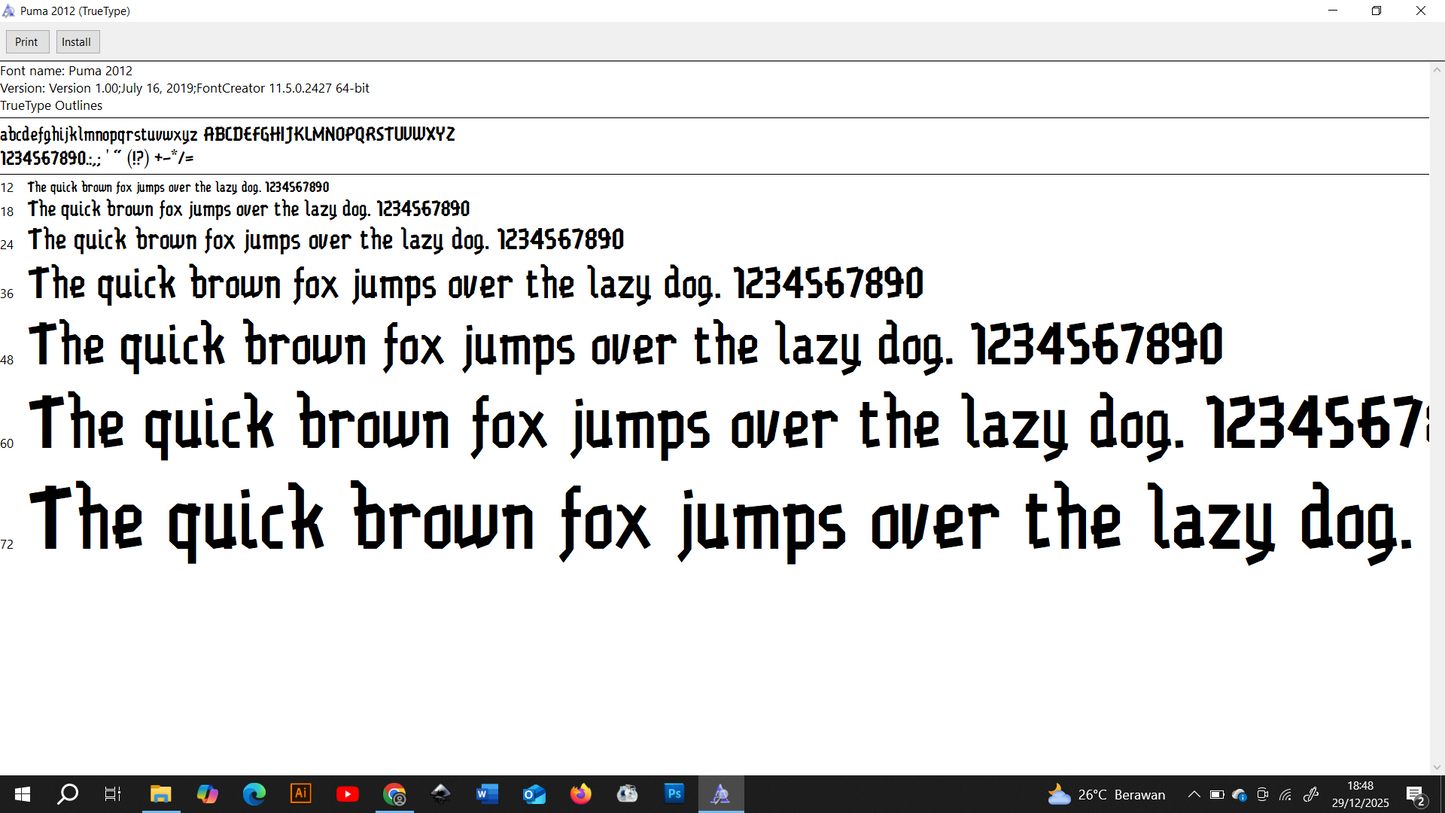Open Microsoft Word from the taskbar
The height and width of the screenshot is (813, 1445).
(487, 795)
